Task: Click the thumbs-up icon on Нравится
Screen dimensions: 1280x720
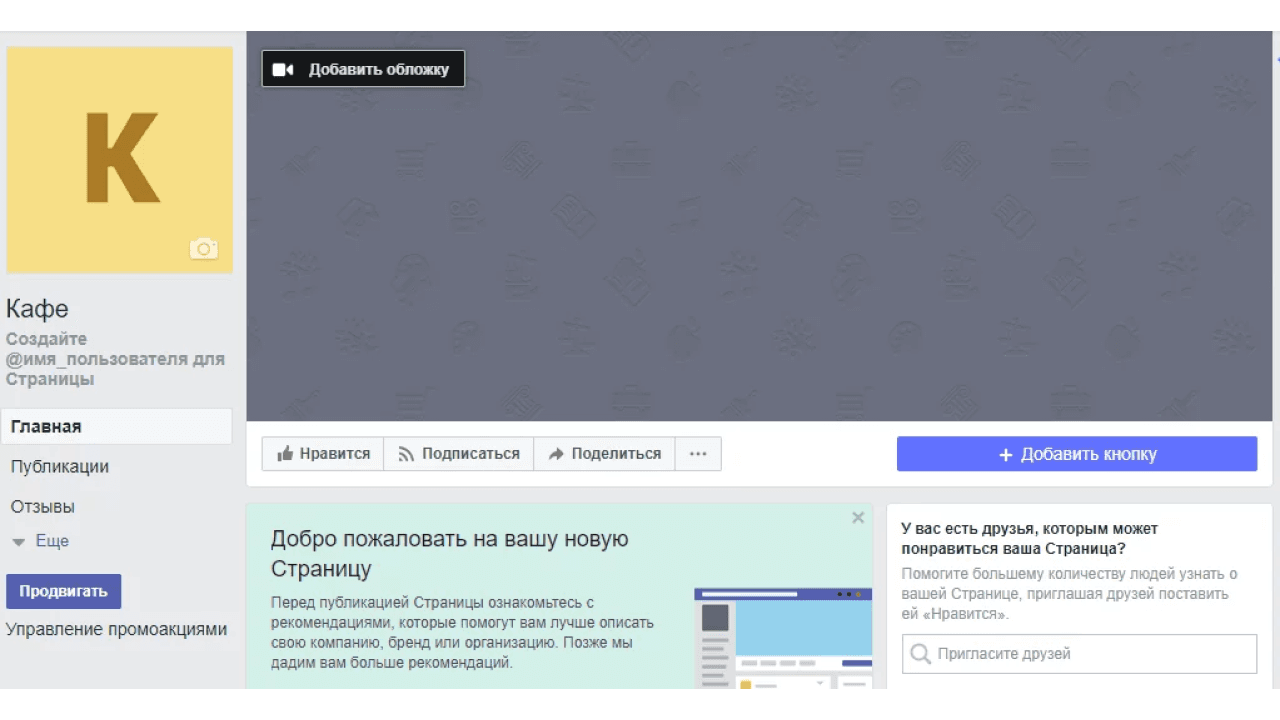Action: click(x=285, y=454)
